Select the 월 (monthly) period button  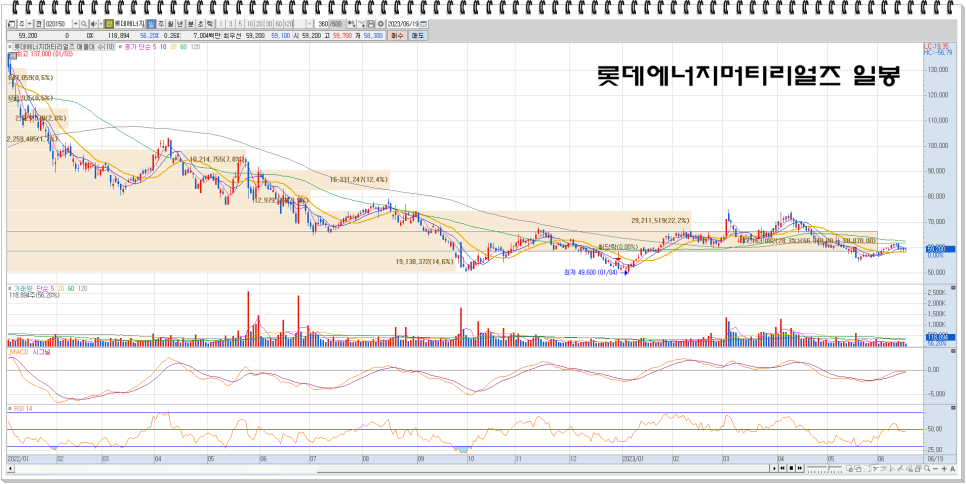(171, 23)
